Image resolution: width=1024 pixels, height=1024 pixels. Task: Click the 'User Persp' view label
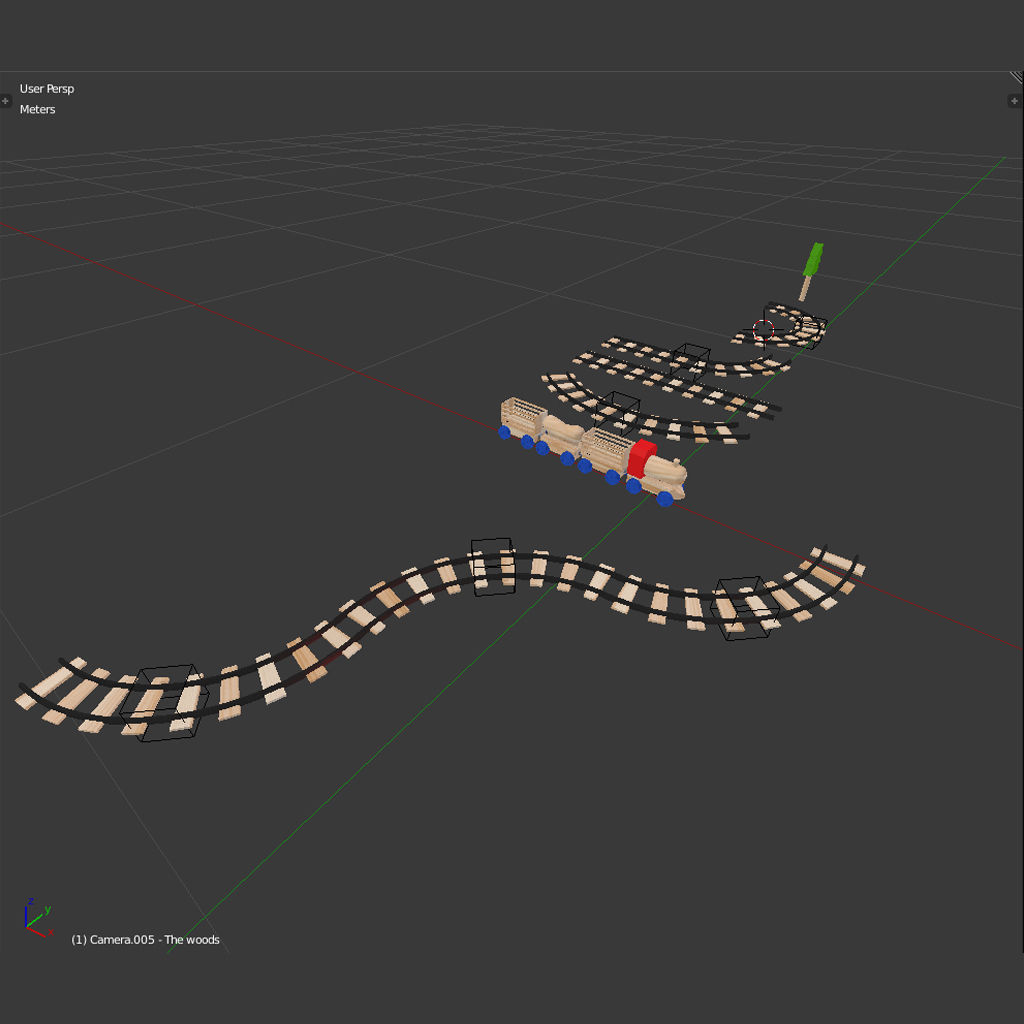point(47,89)
